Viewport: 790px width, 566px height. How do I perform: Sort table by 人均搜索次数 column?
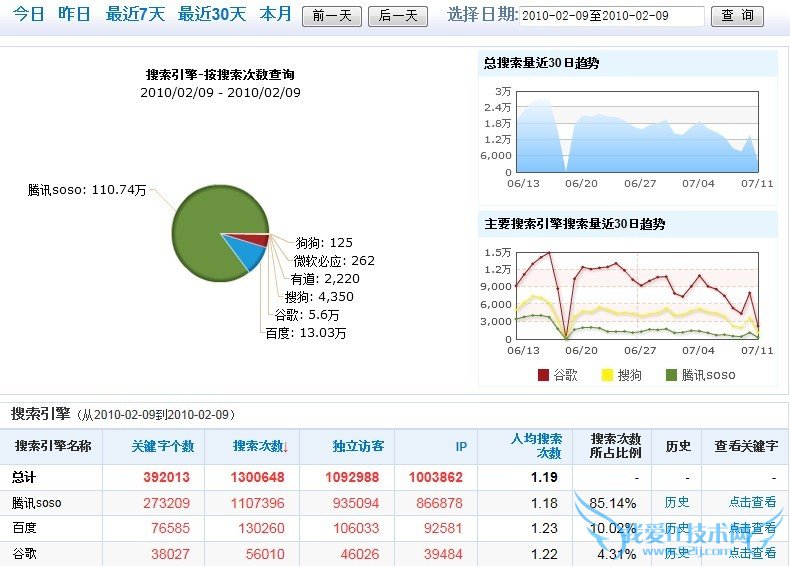click(536, 446)
